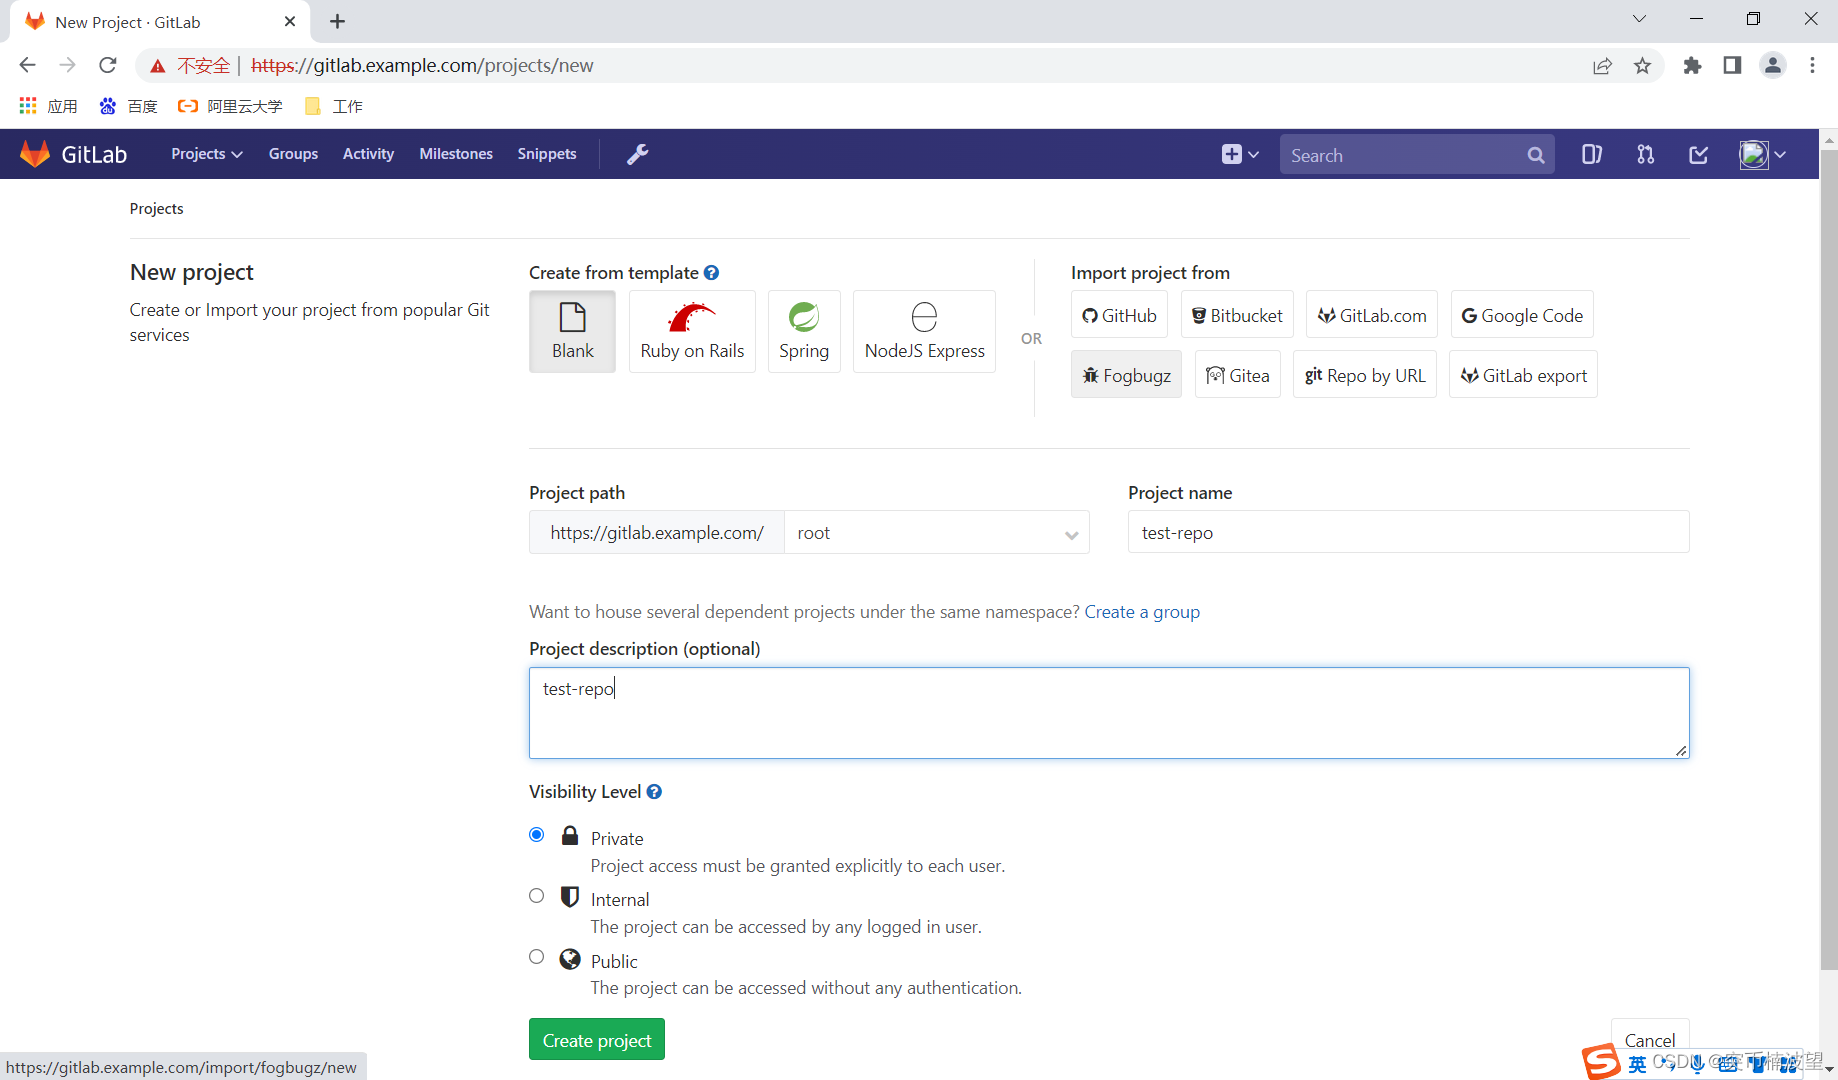Expand the root namespace dropdown
This screenshot has height=1080, width=1838.
click(937, 533)
